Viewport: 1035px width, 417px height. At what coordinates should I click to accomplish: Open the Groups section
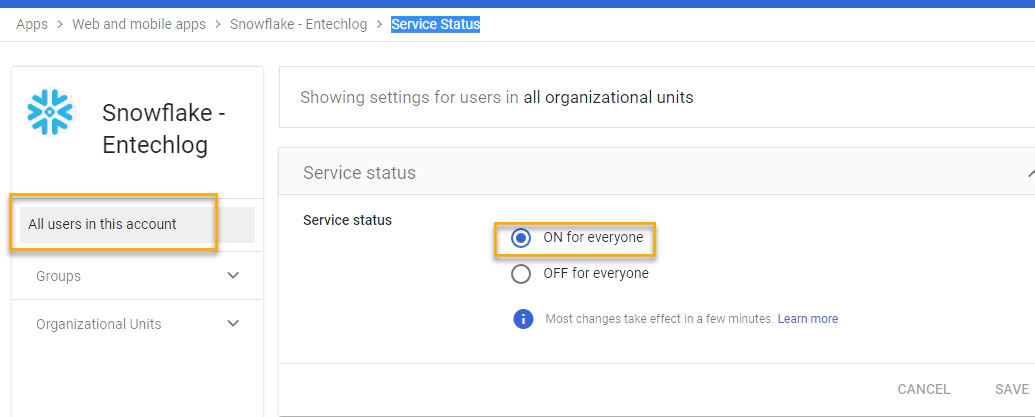(137, 276)
